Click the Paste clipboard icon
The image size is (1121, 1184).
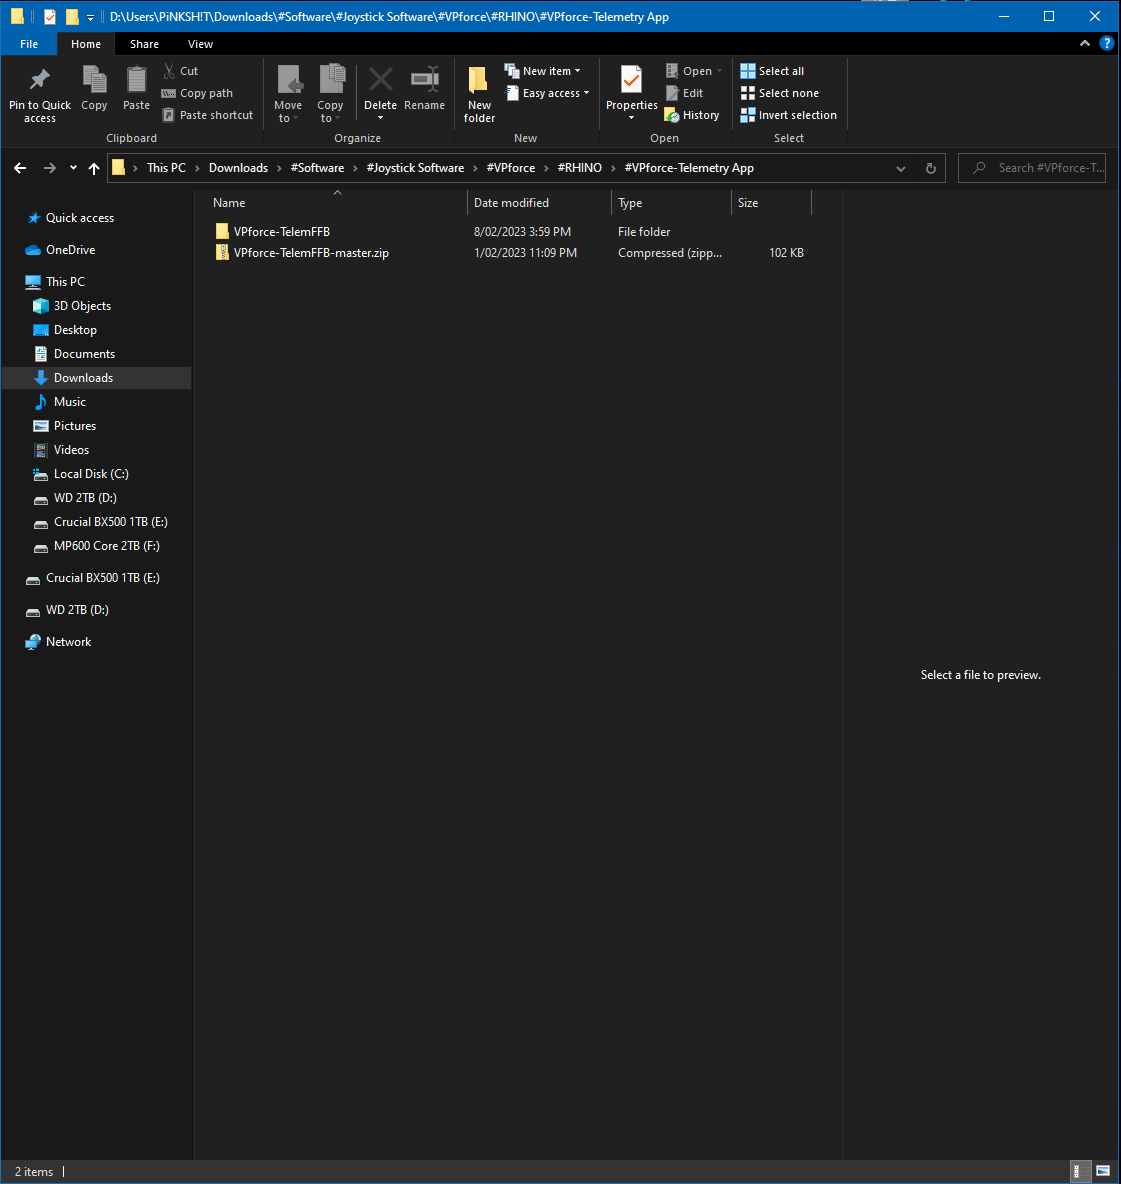(137, 79)
